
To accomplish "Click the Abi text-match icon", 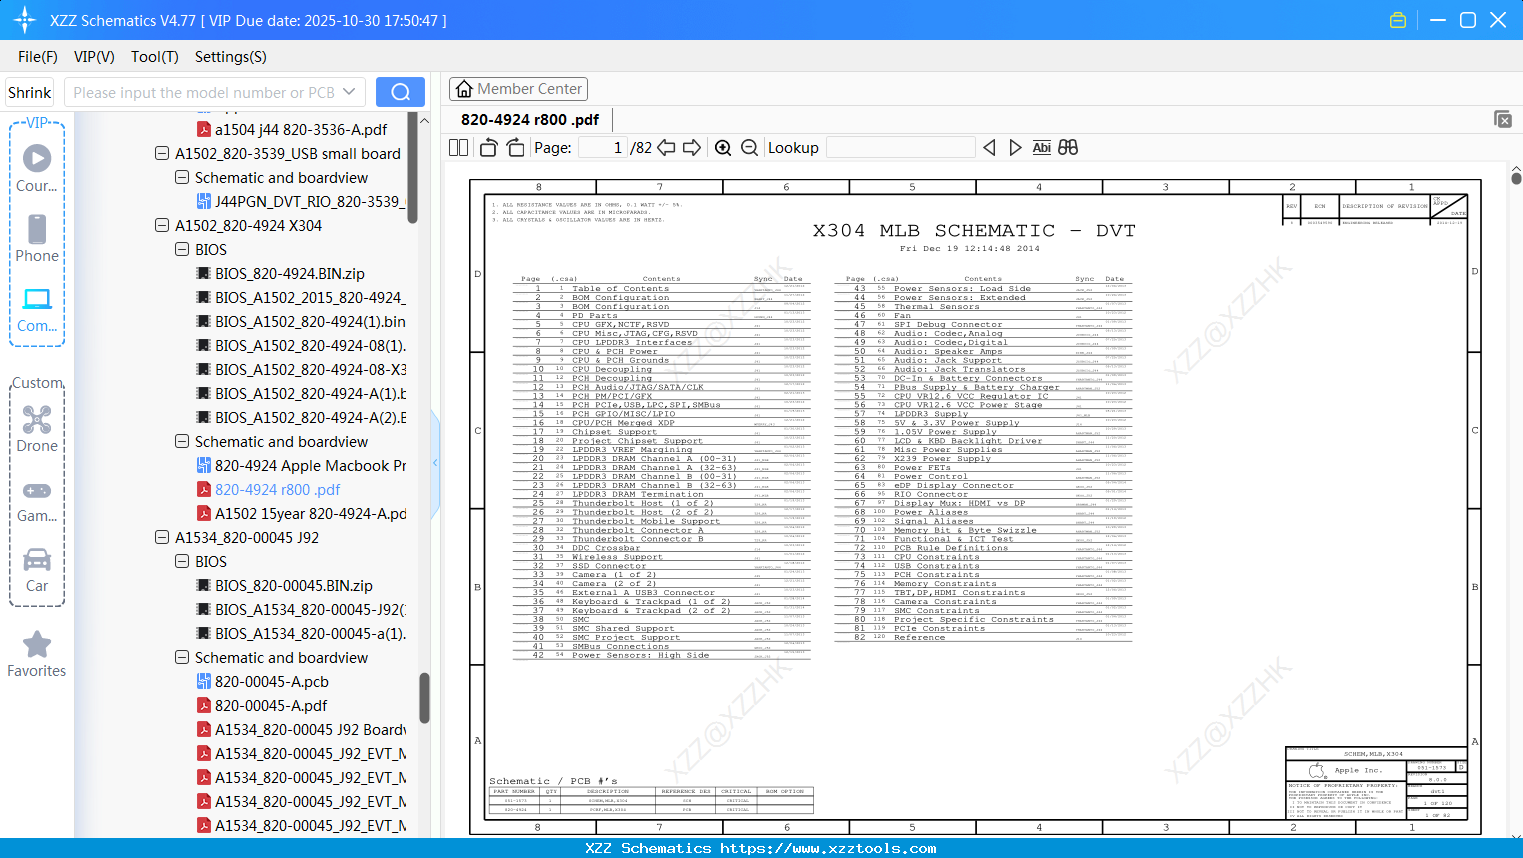I will [1041, 148].
